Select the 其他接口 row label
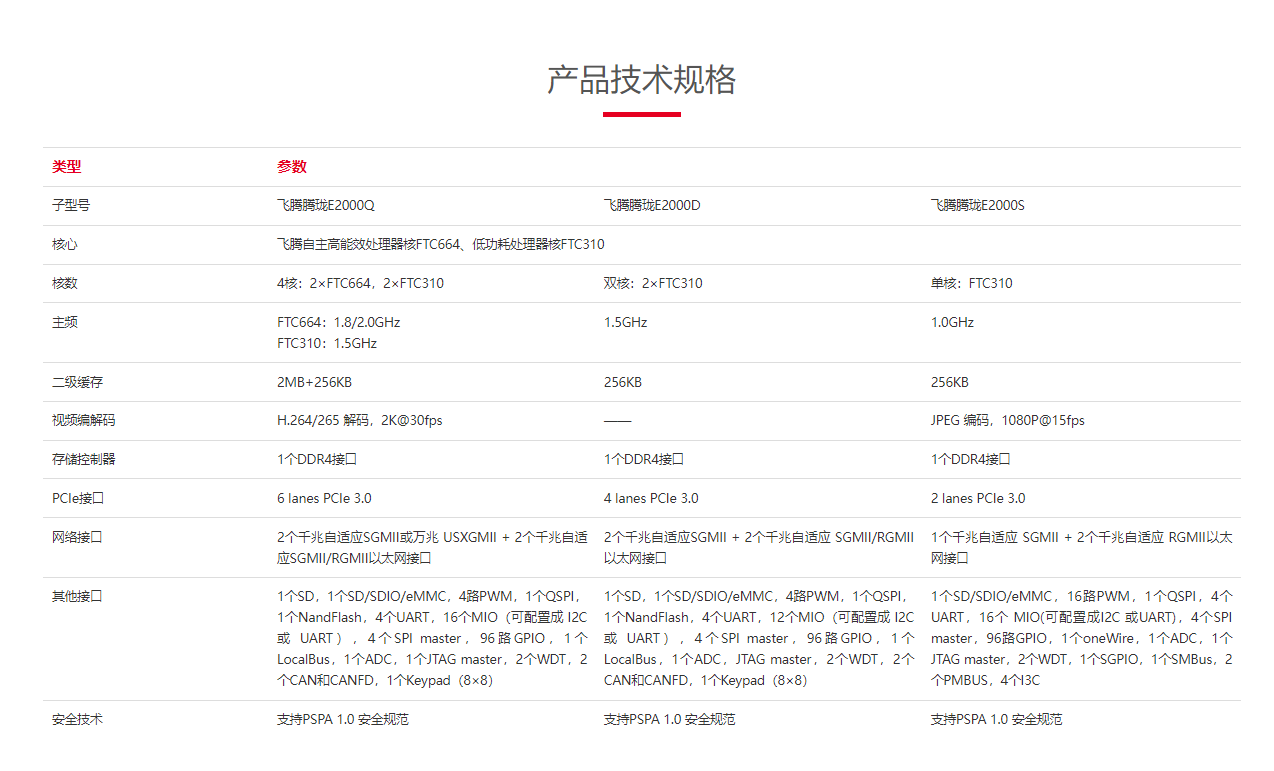1274x771 pixels. tap(77, 597)
